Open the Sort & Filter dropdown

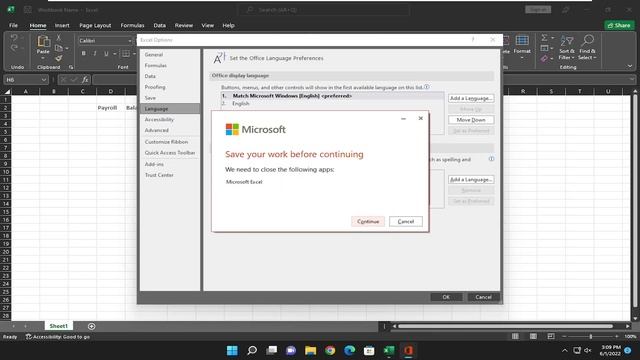coord(567,48)
